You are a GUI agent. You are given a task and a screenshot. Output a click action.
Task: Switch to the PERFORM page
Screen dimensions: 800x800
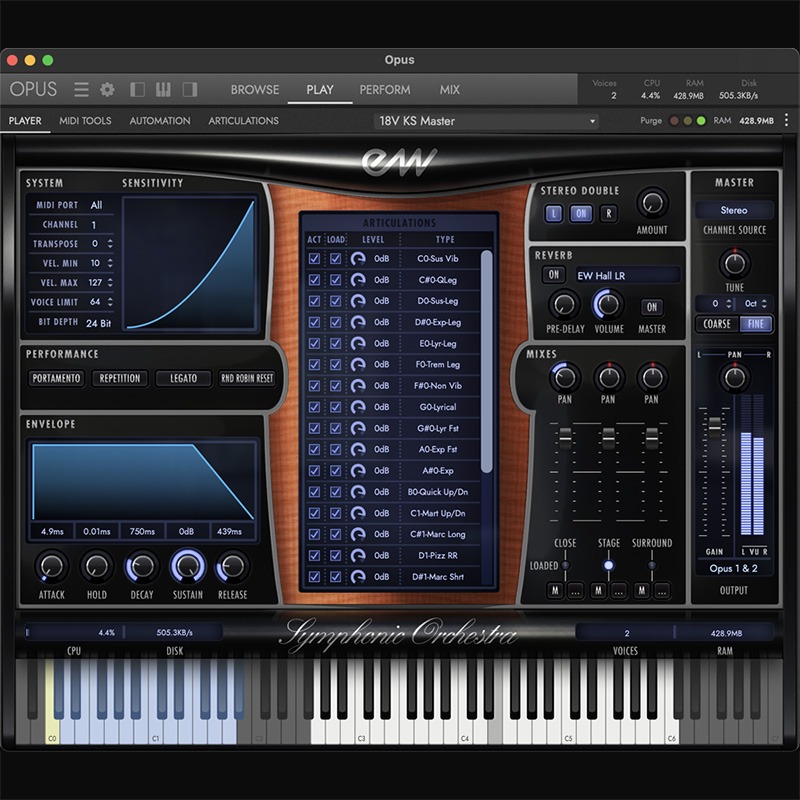click(385, 90)
